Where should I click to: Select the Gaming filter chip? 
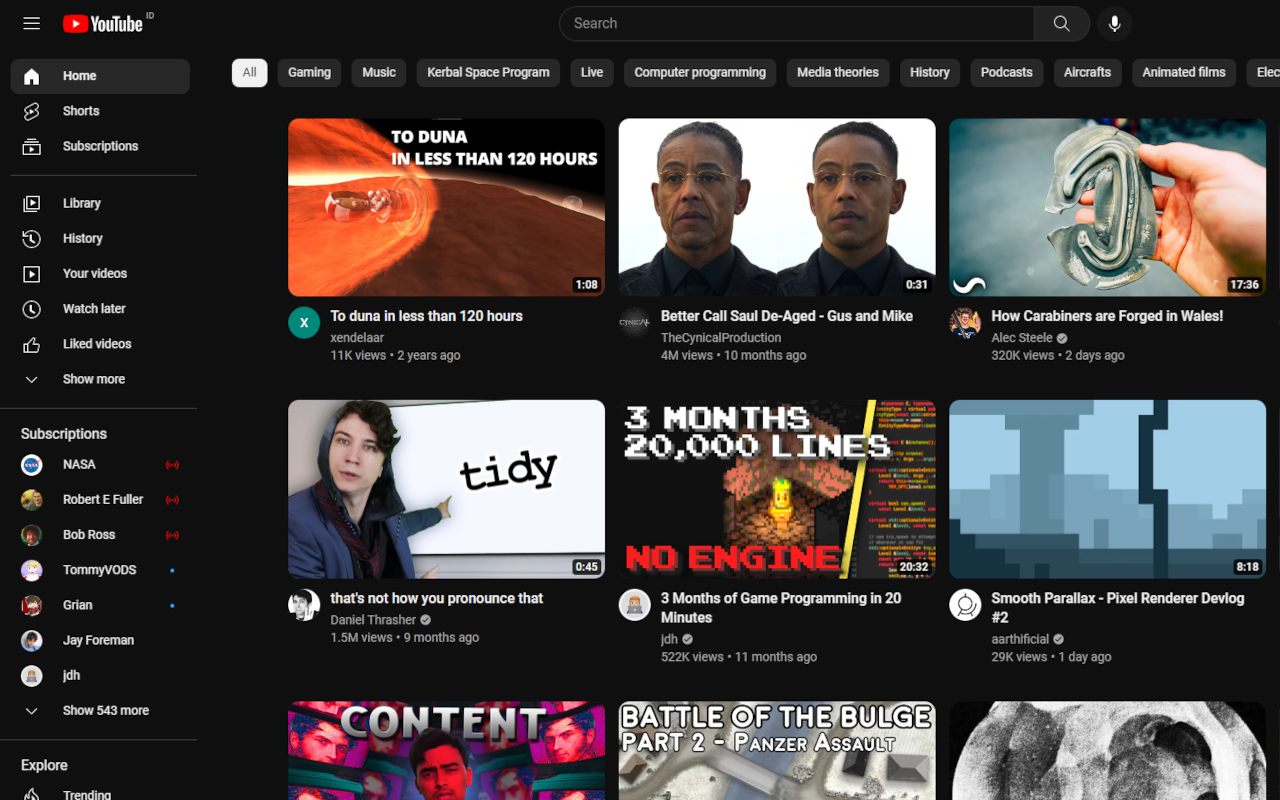(x=309, y=73)
